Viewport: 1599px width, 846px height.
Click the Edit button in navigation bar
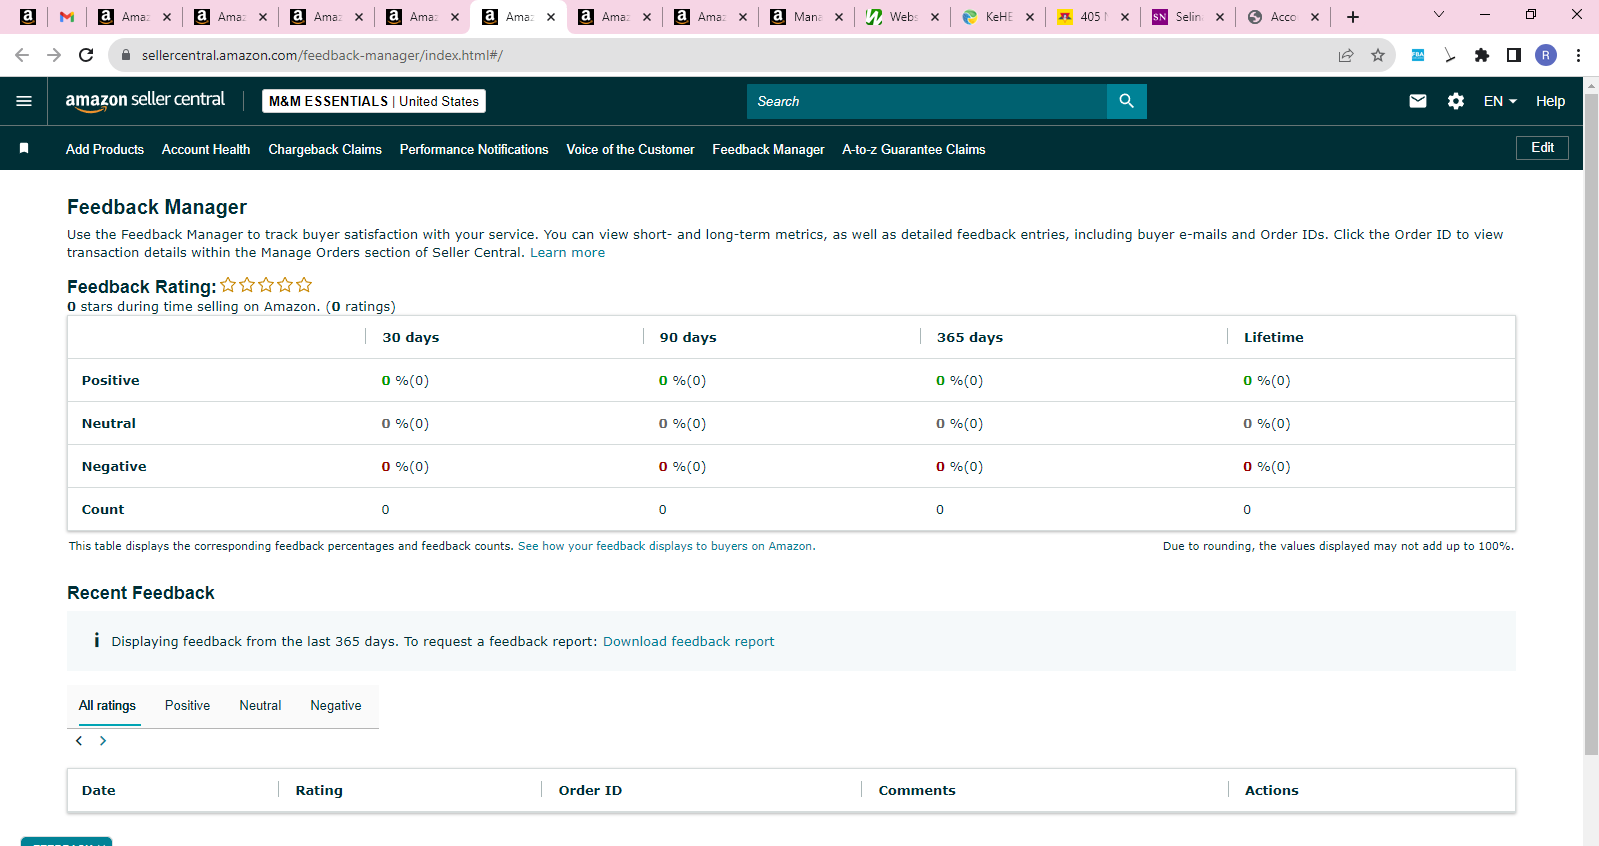click(1542, 148)
